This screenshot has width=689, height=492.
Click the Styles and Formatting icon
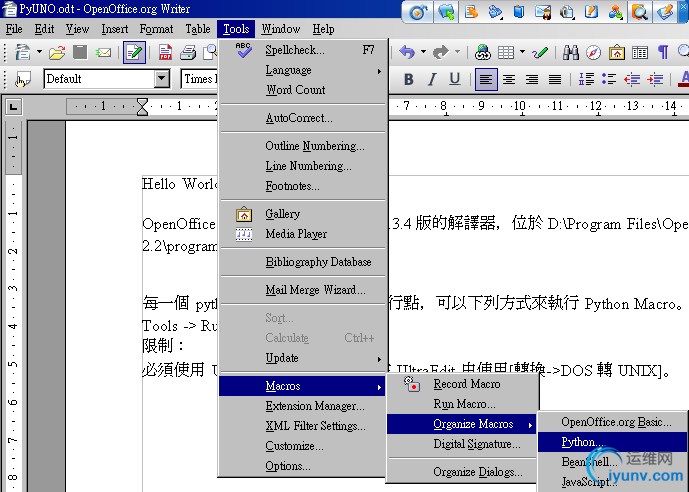tap(22, 80)
